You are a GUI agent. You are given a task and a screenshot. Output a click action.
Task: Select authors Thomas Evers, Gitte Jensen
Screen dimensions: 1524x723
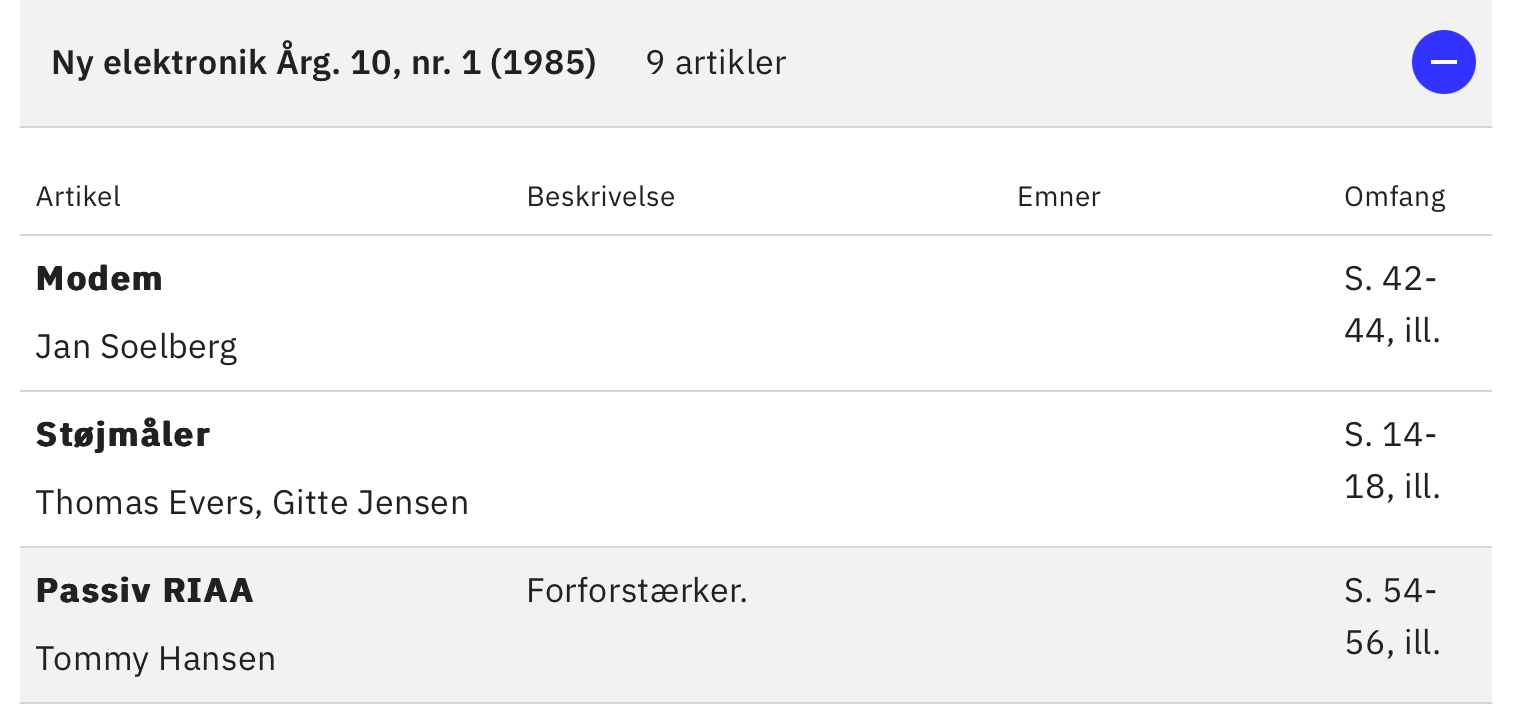[252, 502]
